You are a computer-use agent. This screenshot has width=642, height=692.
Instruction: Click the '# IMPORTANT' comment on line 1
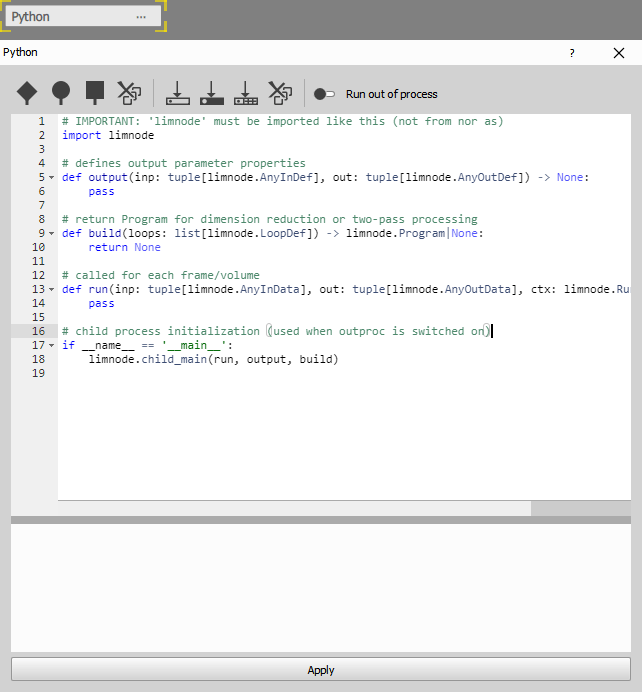pos(282,121)
